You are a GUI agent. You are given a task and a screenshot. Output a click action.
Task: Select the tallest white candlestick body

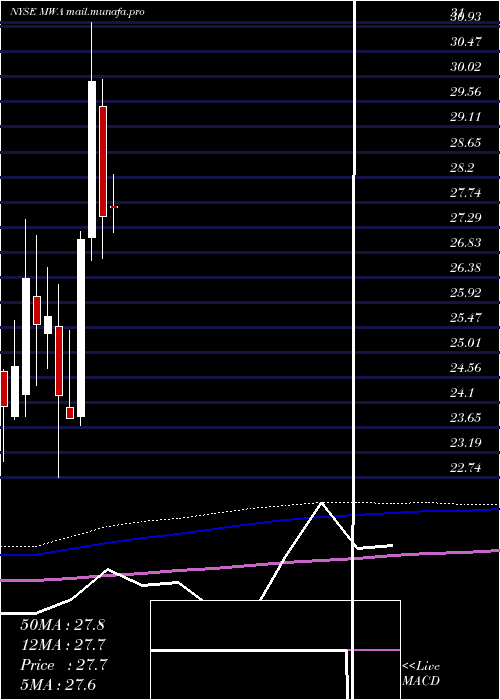point(81,328)
